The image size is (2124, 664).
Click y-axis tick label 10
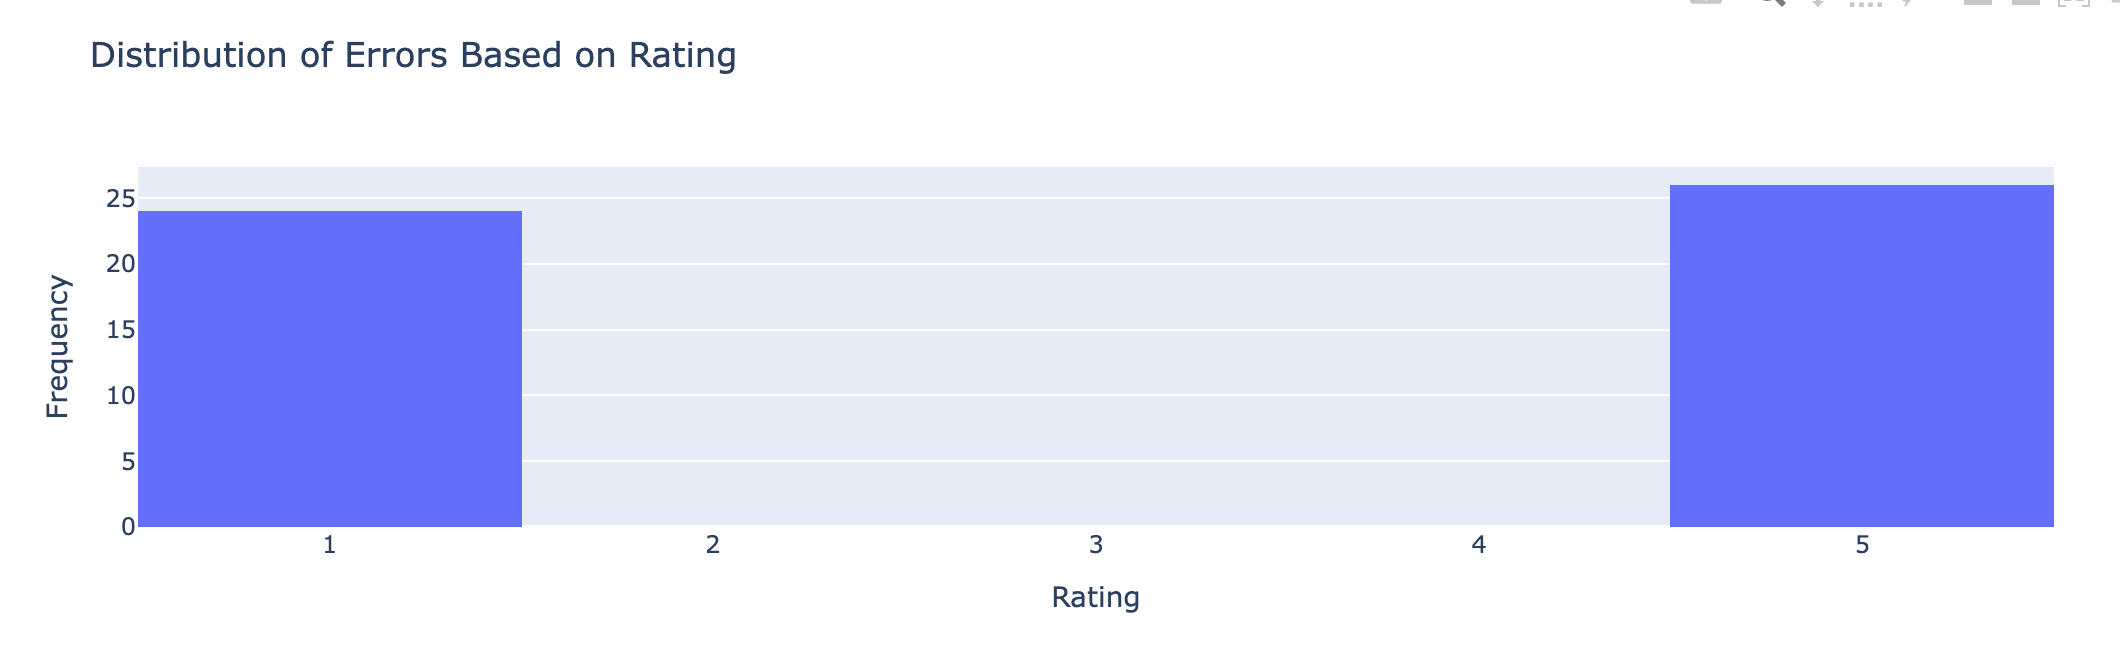coord(120,396)
